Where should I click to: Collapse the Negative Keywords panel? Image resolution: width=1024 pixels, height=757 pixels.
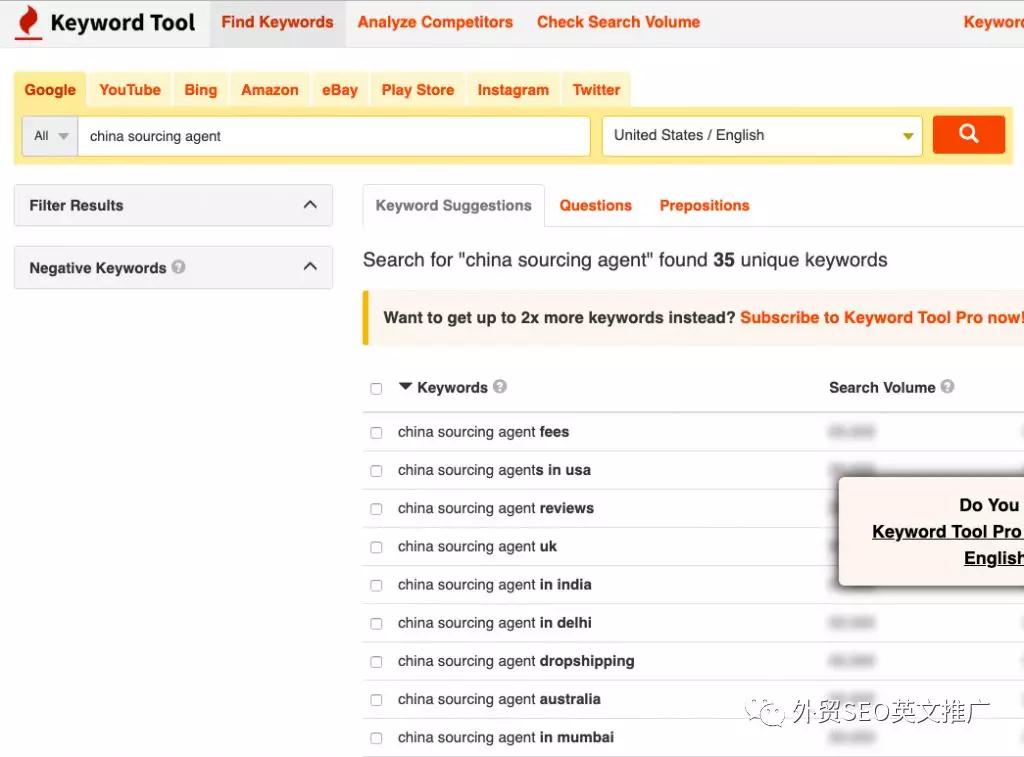tap(310, 267)
